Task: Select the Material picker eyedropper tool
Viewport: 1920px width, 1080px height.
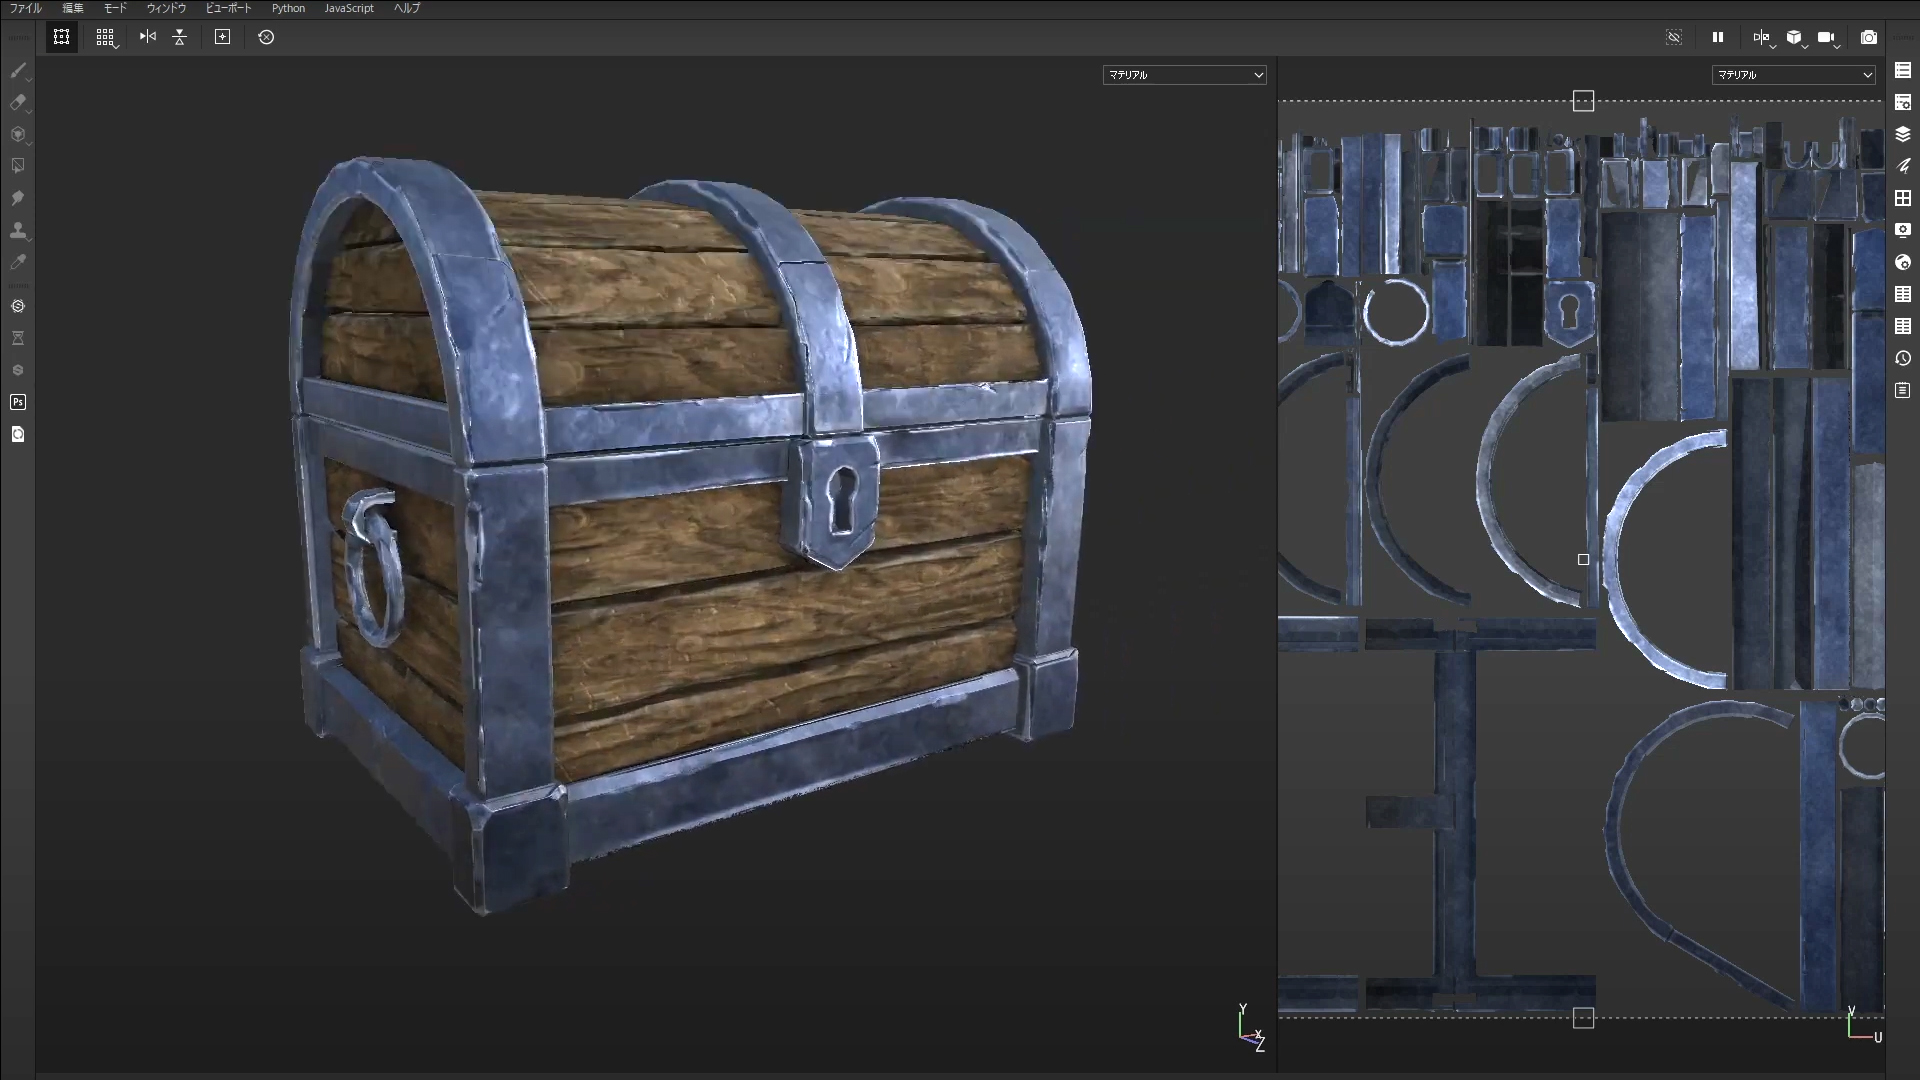Action: pos(18,262)
